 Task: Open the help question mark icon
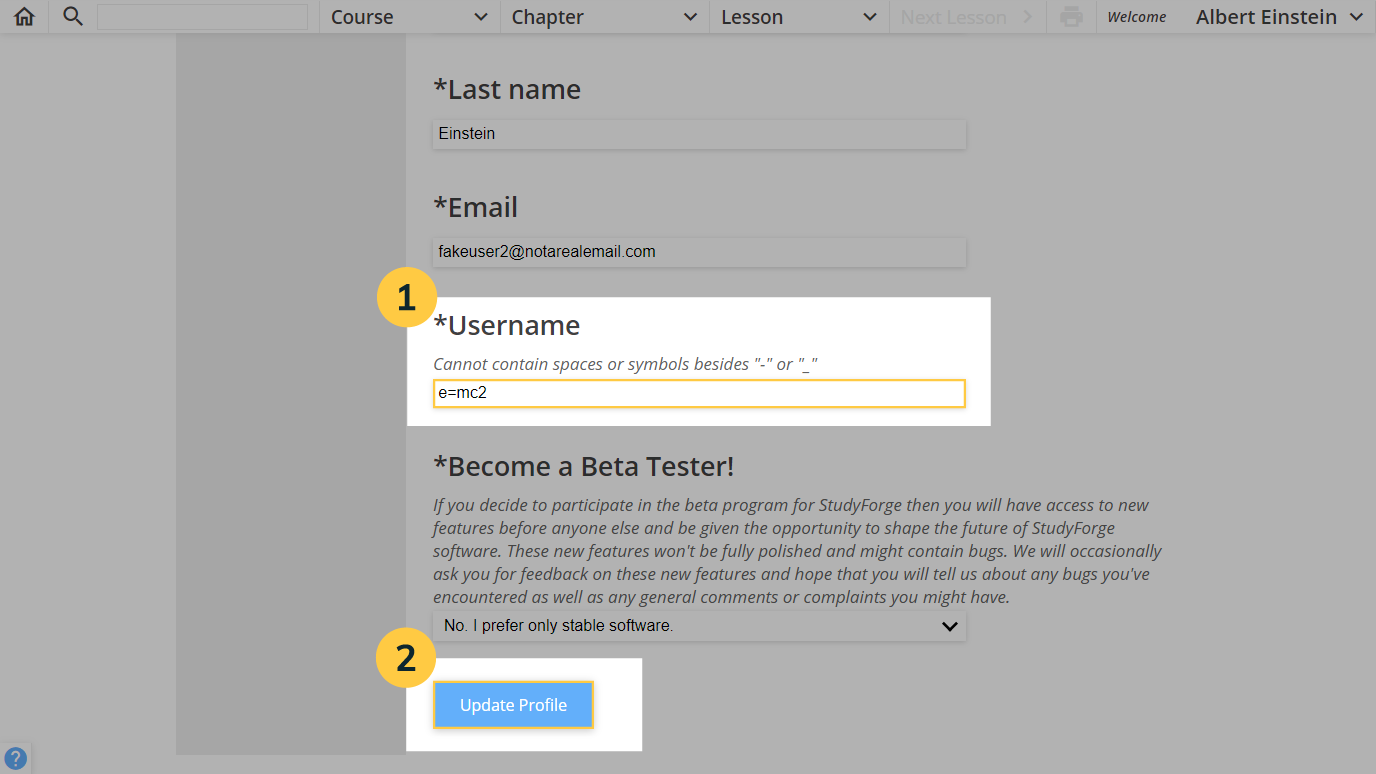point(16,757)
